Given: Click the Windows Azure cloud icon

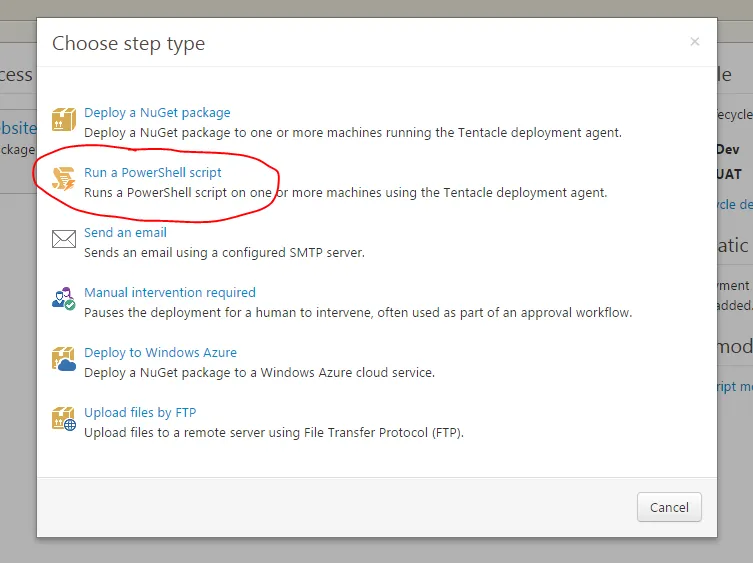Looking at the screenshot, I should (64, 360).
